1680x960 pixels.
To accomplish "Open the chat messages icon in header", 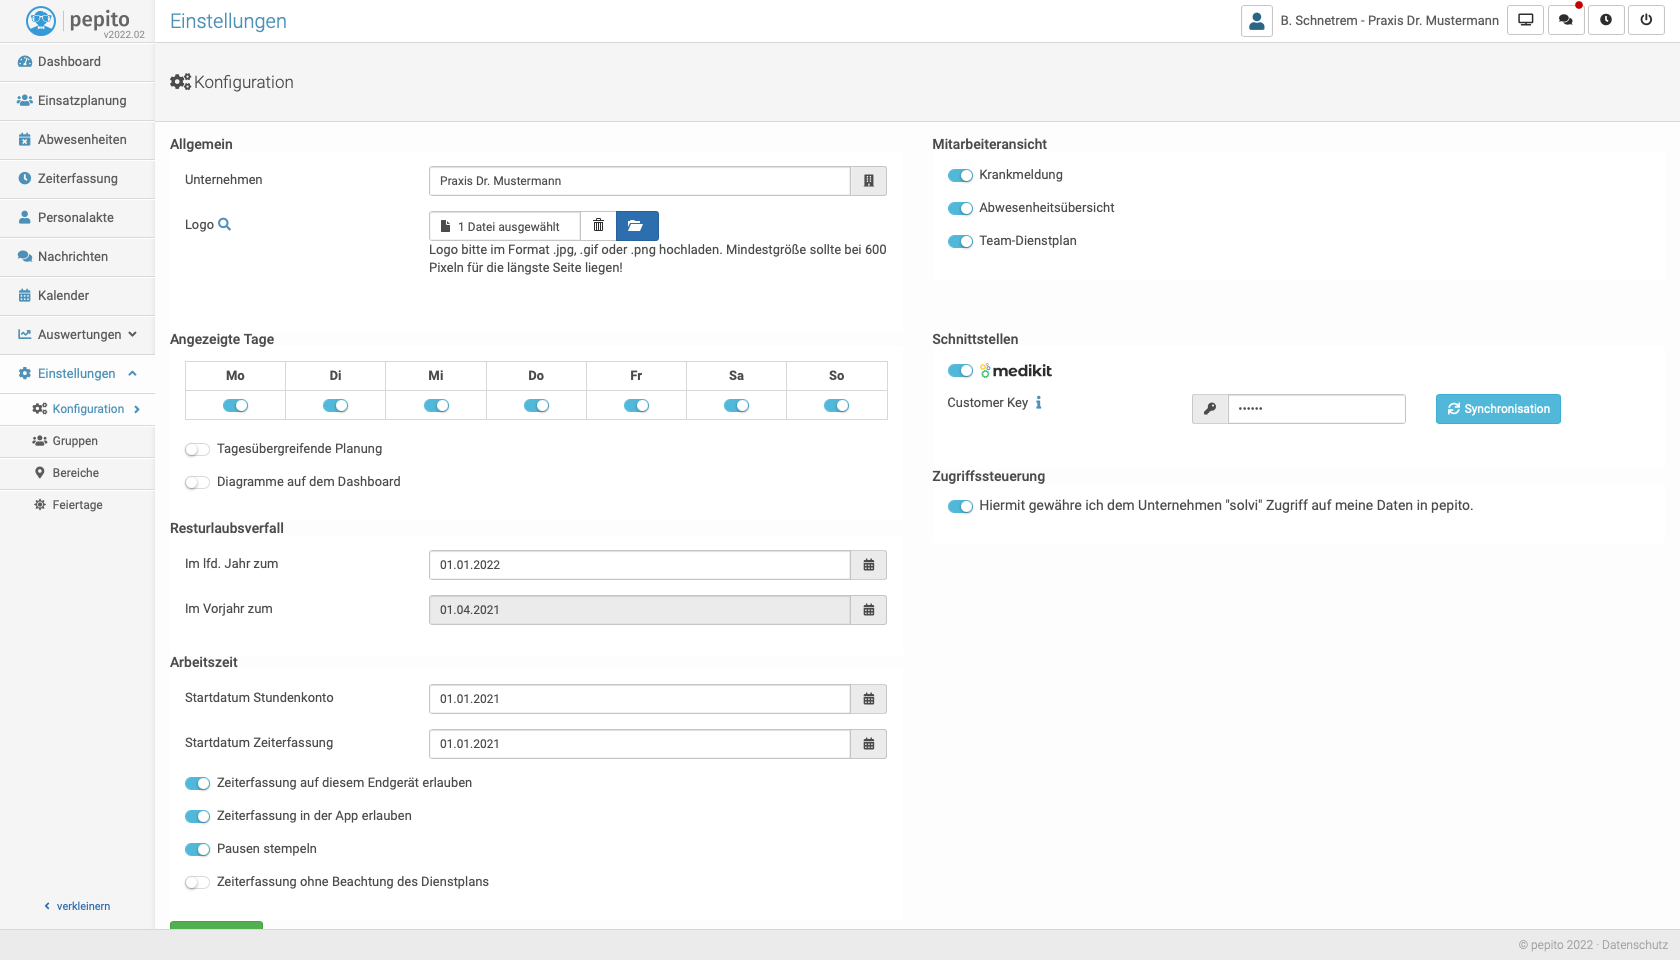I will coord(1565,20).
